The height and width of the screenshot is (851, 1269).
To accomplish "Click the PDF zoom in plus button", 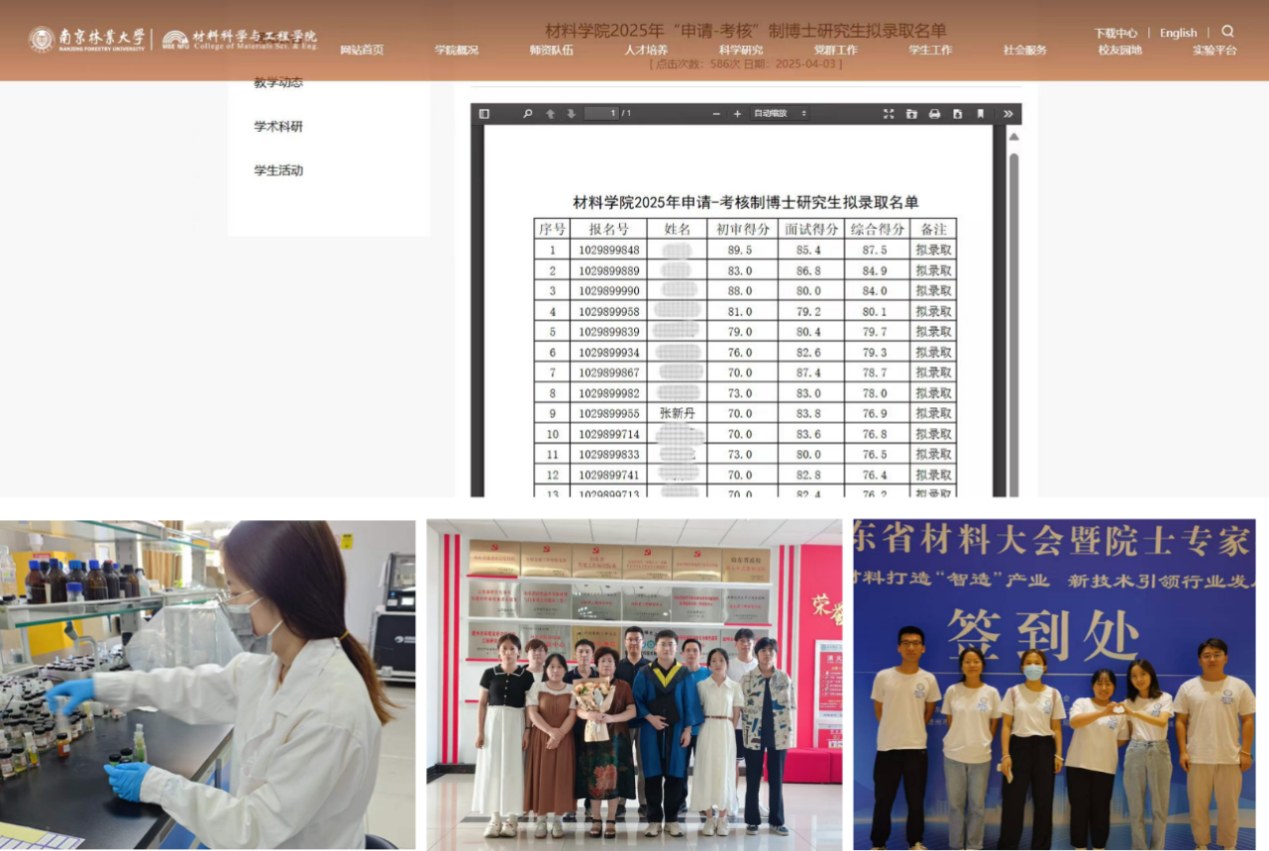I will tap(737, 114).
